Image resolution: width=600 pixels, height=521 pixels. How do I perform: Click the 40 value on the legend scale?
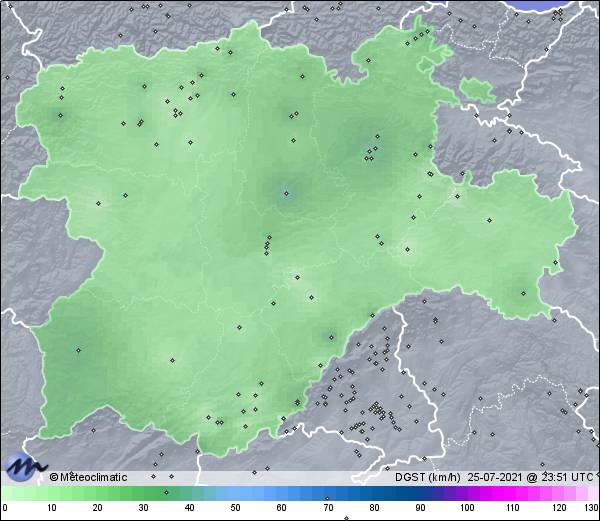[x=189, y=508]
